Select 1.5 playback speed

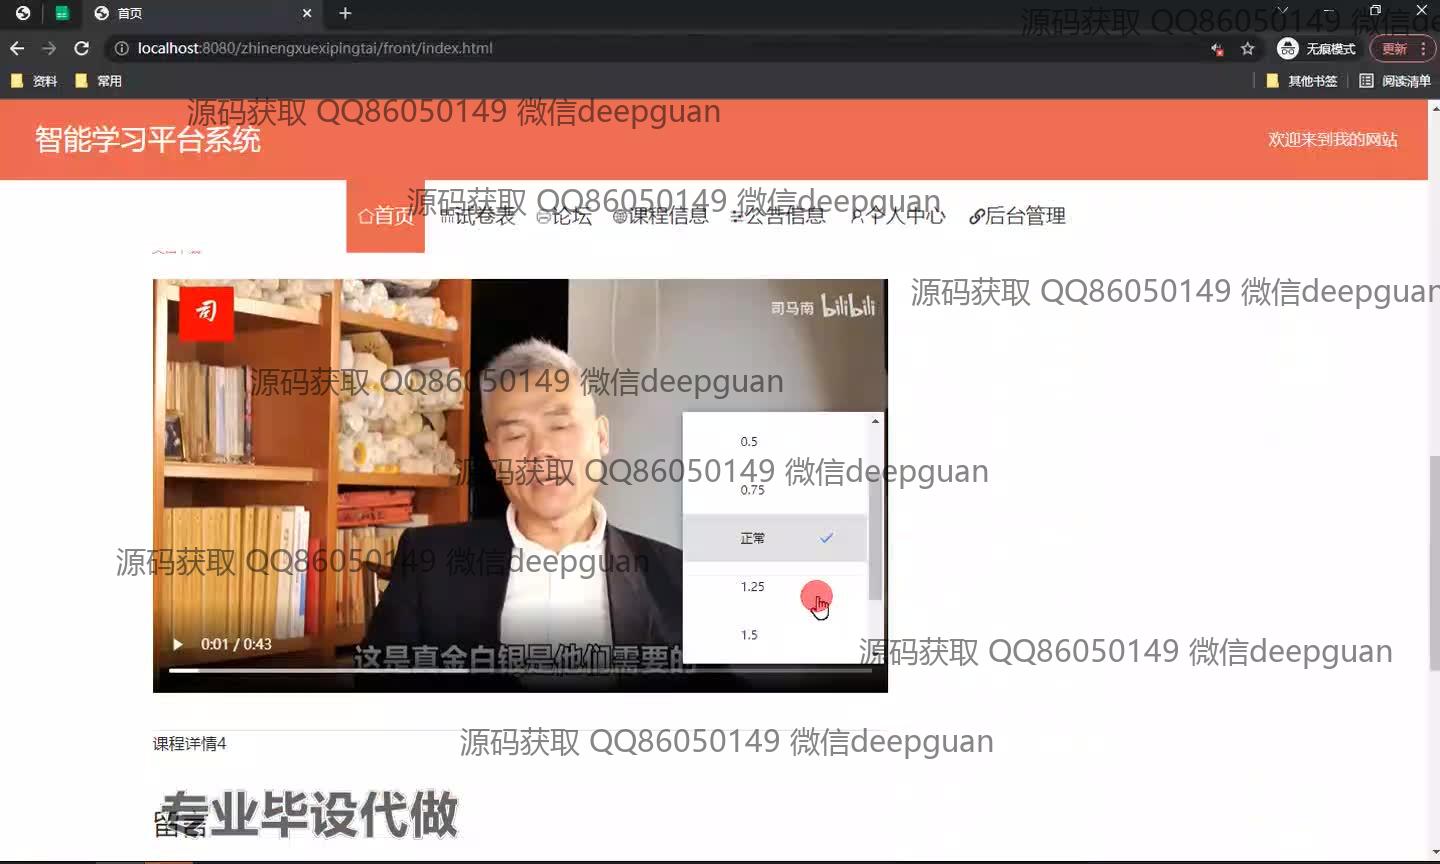click(775, 635)
